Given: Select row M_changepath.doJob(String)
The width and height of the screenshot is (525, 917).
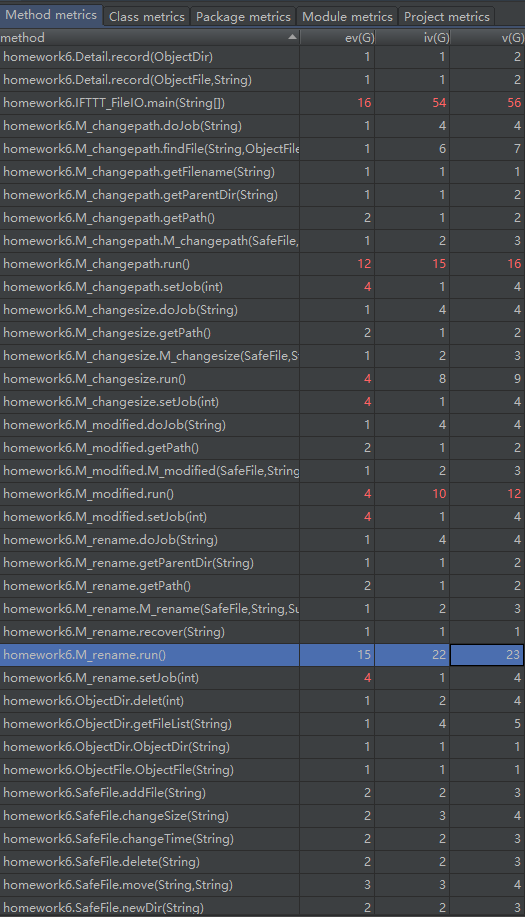Looking at the screenshot, I should point(262,126).
